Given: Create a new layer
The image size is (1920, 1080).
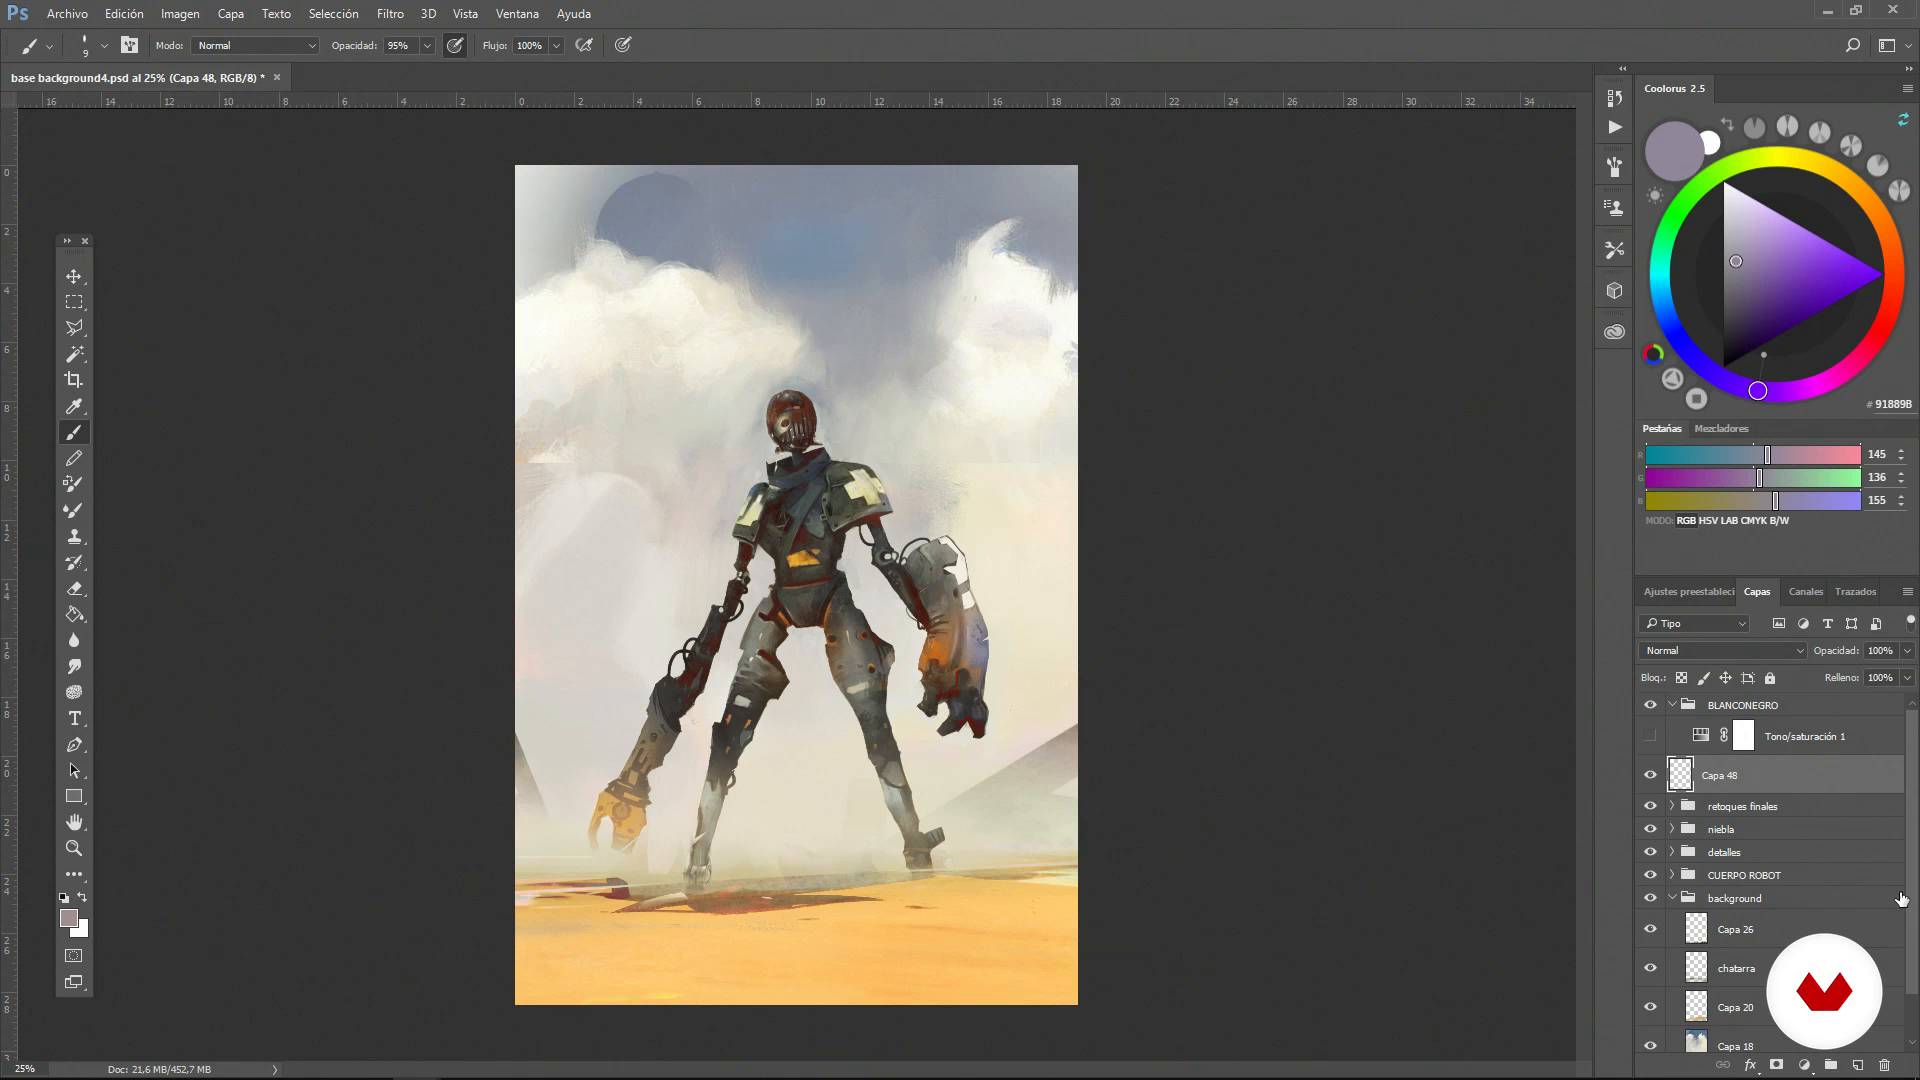Looking at the screenshot, I should point(1857,1065).
